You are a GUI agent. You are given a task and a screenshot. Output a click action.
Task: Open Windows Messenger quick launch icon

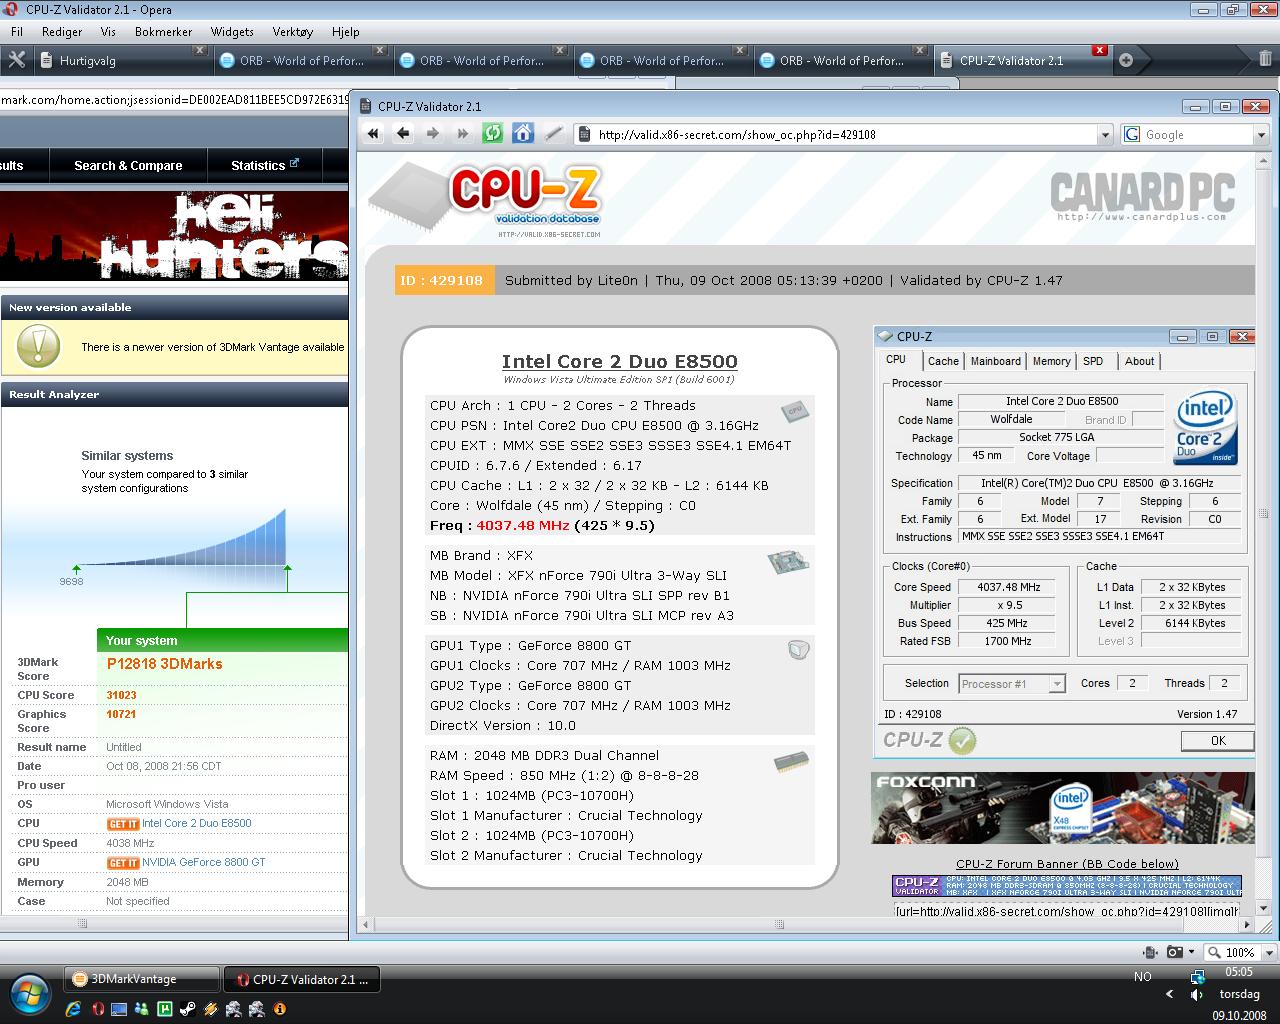pos(142,1009)
